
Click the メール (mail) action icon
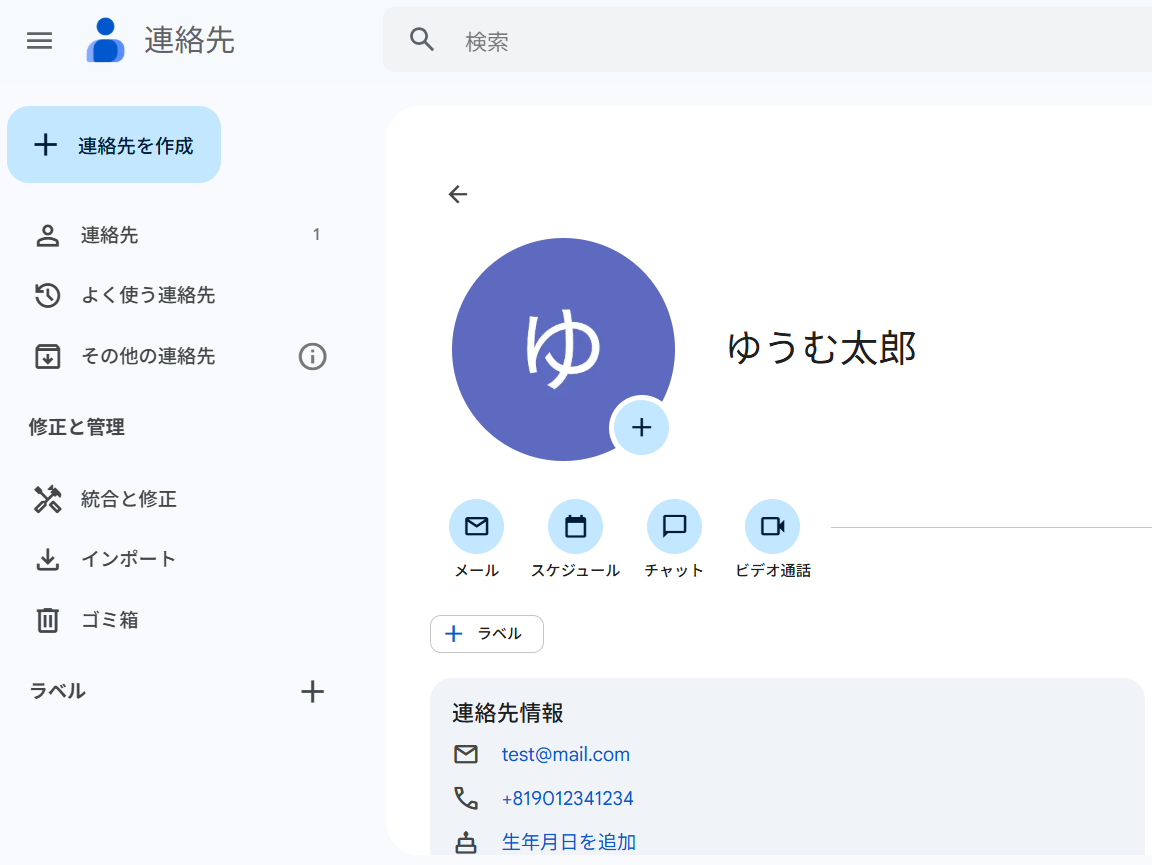(476, 526)
